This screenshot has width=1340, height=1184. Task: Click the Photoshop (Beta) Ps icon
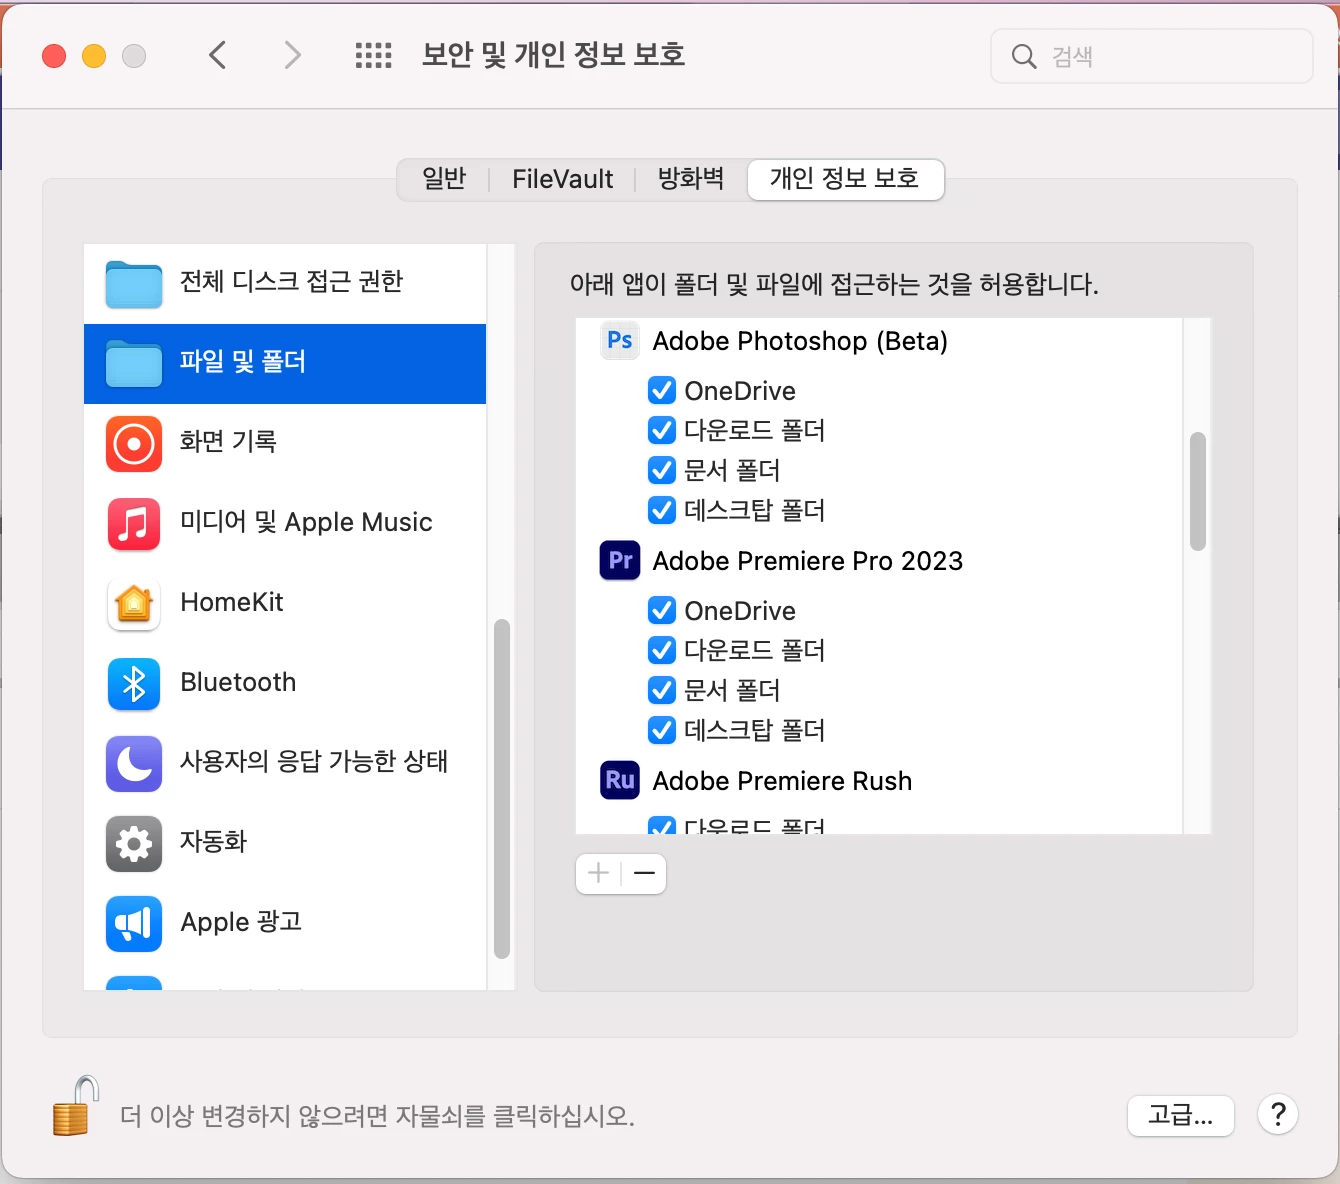pos(620,341)
